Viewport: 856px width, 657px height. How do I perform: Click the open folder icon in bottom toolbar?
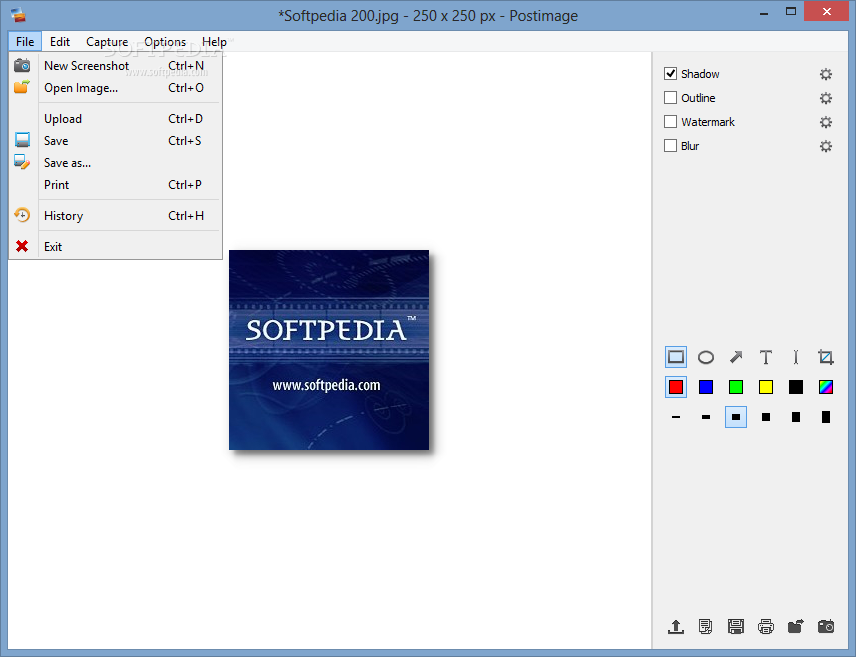point(796,626)
